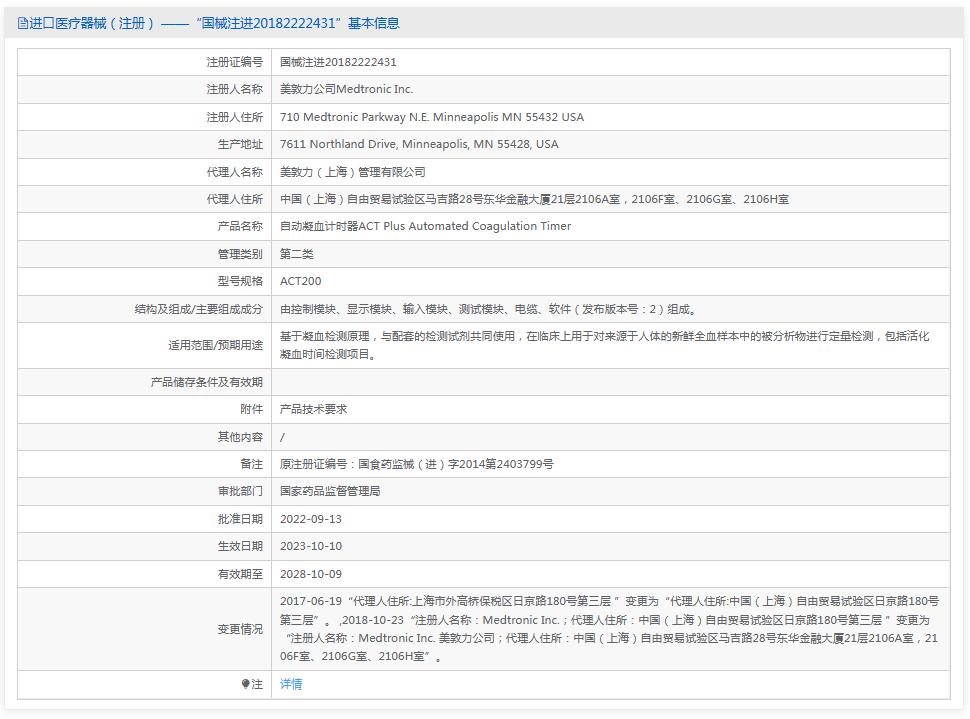Select change history text beginning 2017-06-19
This screenshot has width=970, height=719.
point(609,629)
